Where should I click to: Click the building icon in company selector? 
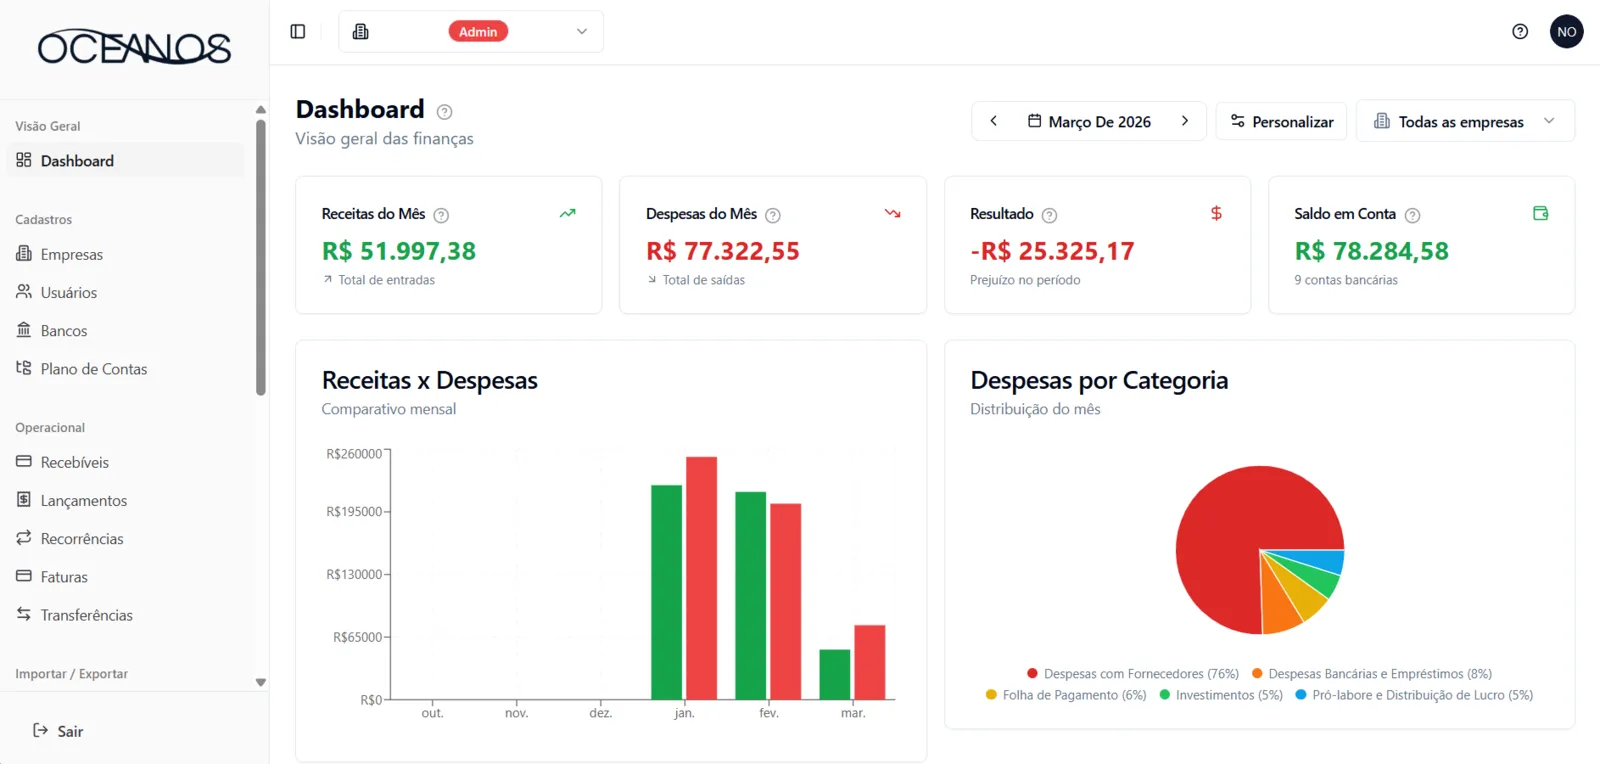[361, 32]
